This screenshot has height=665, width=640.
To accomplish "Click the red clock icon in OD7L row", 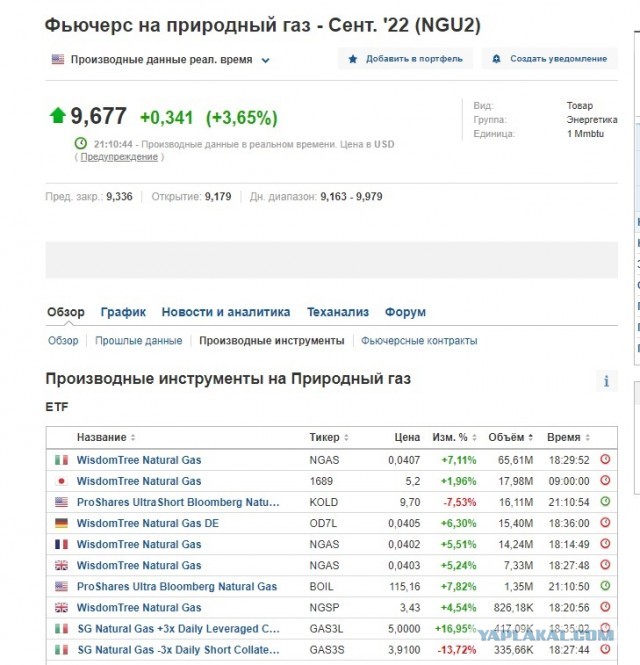I will pyautogui.click(x=605, y=522).
